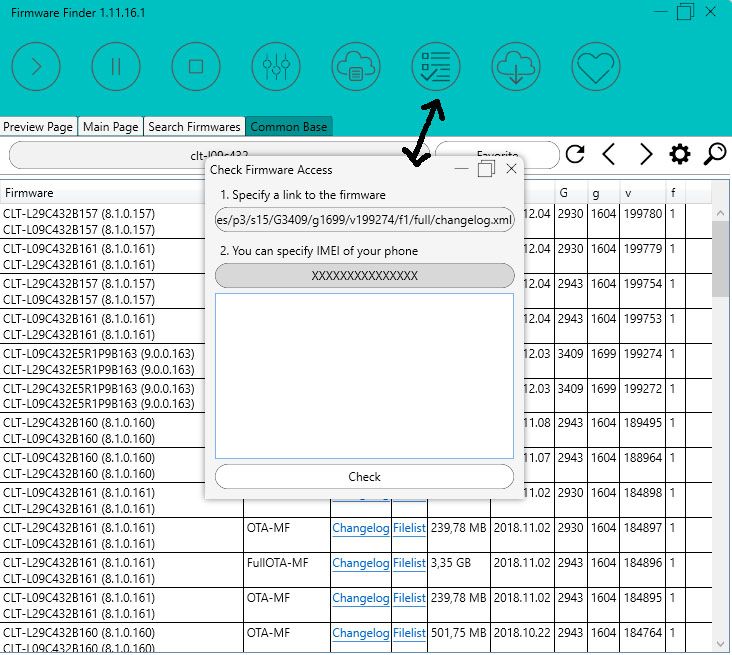Click the G column header
This screenshot has width=732, height=655.
pyautogui.click(x=571, y=193)
